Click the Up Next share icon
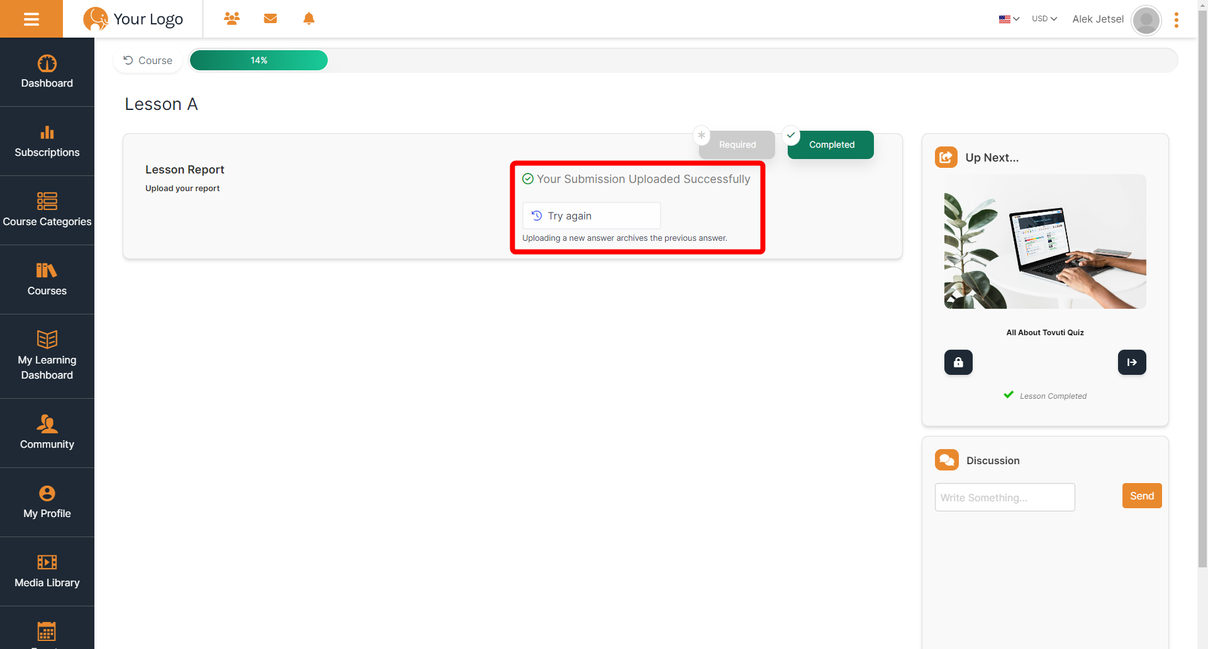This screenshot has height=649, width=1208. click(946, 157)
